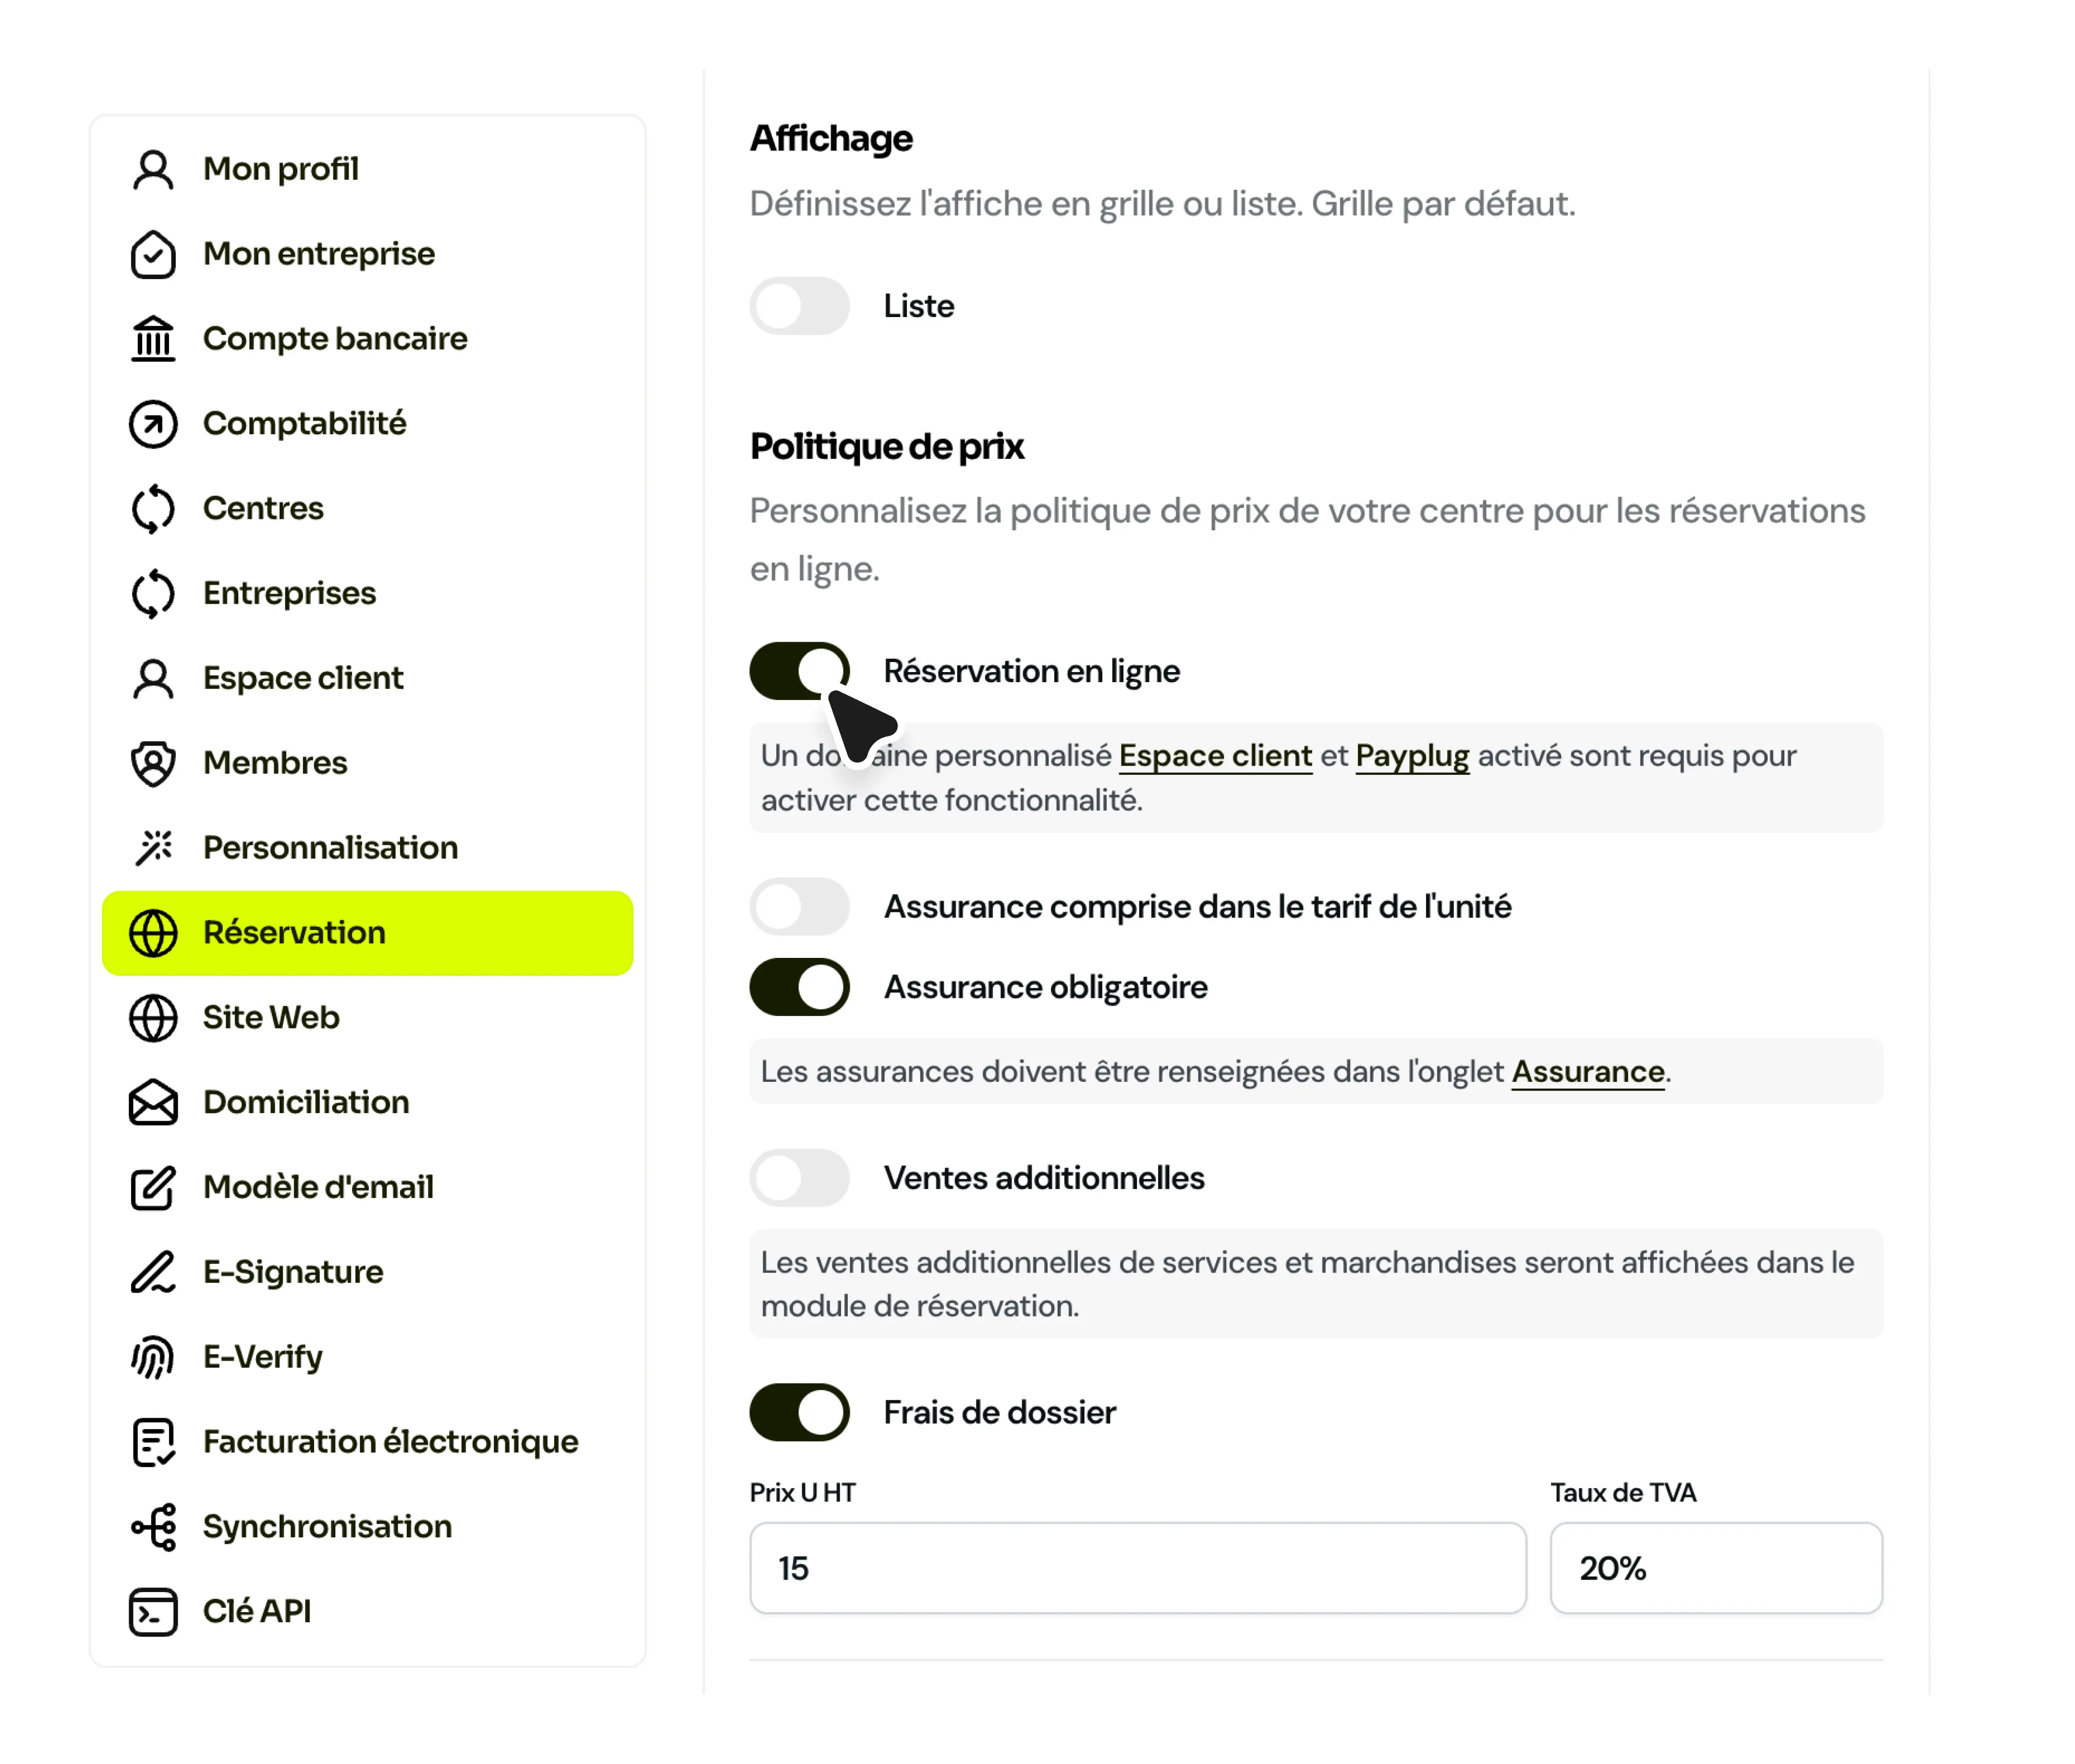The width and height of the screenshot is (2075, 1764).
Task: Open Compte bancaire bank icon
Action: pos(153,339)
